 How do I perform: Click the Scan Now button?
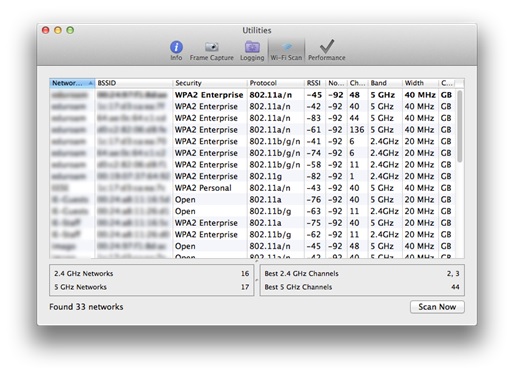click(437, 307)
